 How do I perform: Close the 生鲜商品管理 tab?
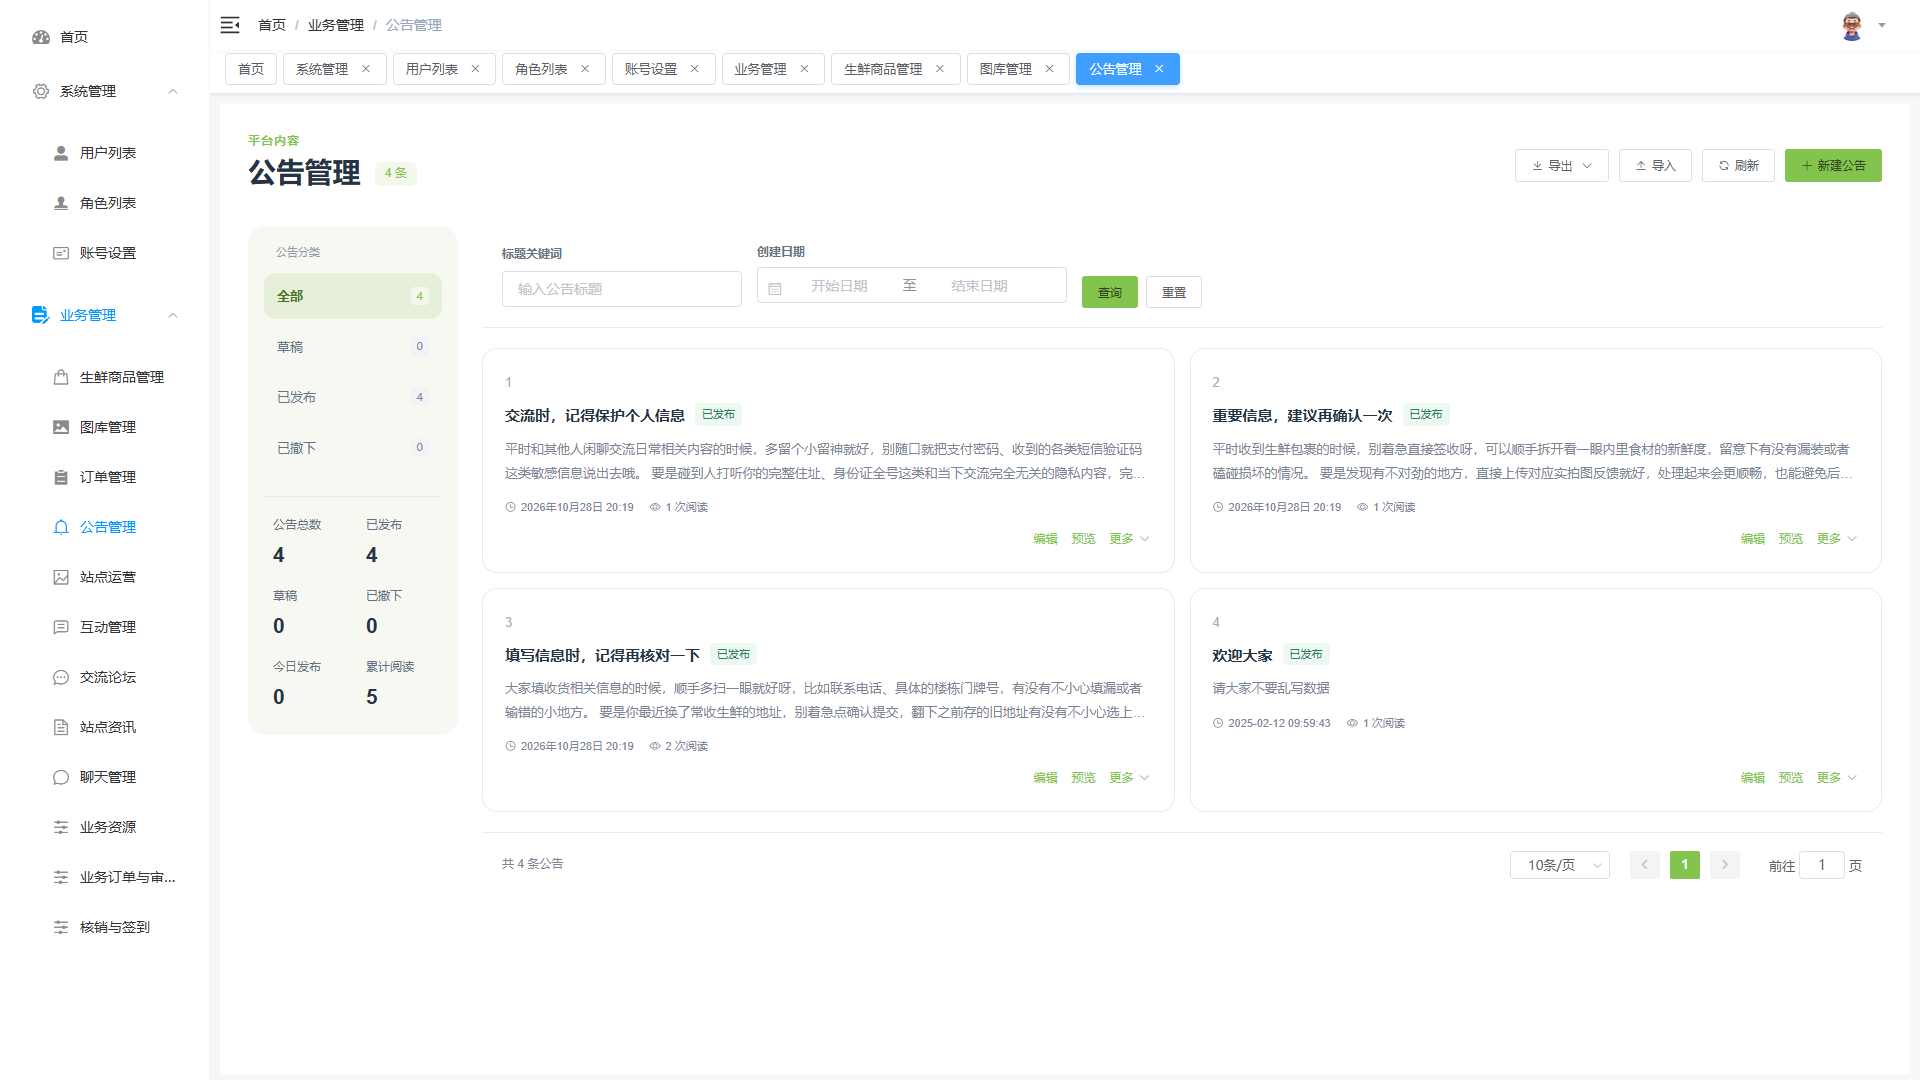pos(940,69)
